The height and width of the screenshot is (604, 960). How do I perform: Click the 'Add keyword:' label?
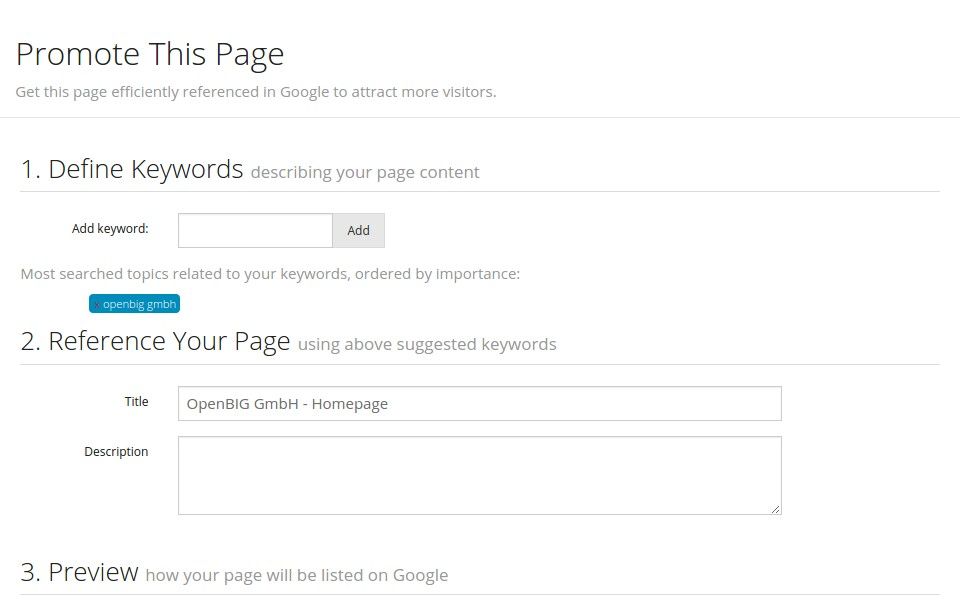click(110, 229)
